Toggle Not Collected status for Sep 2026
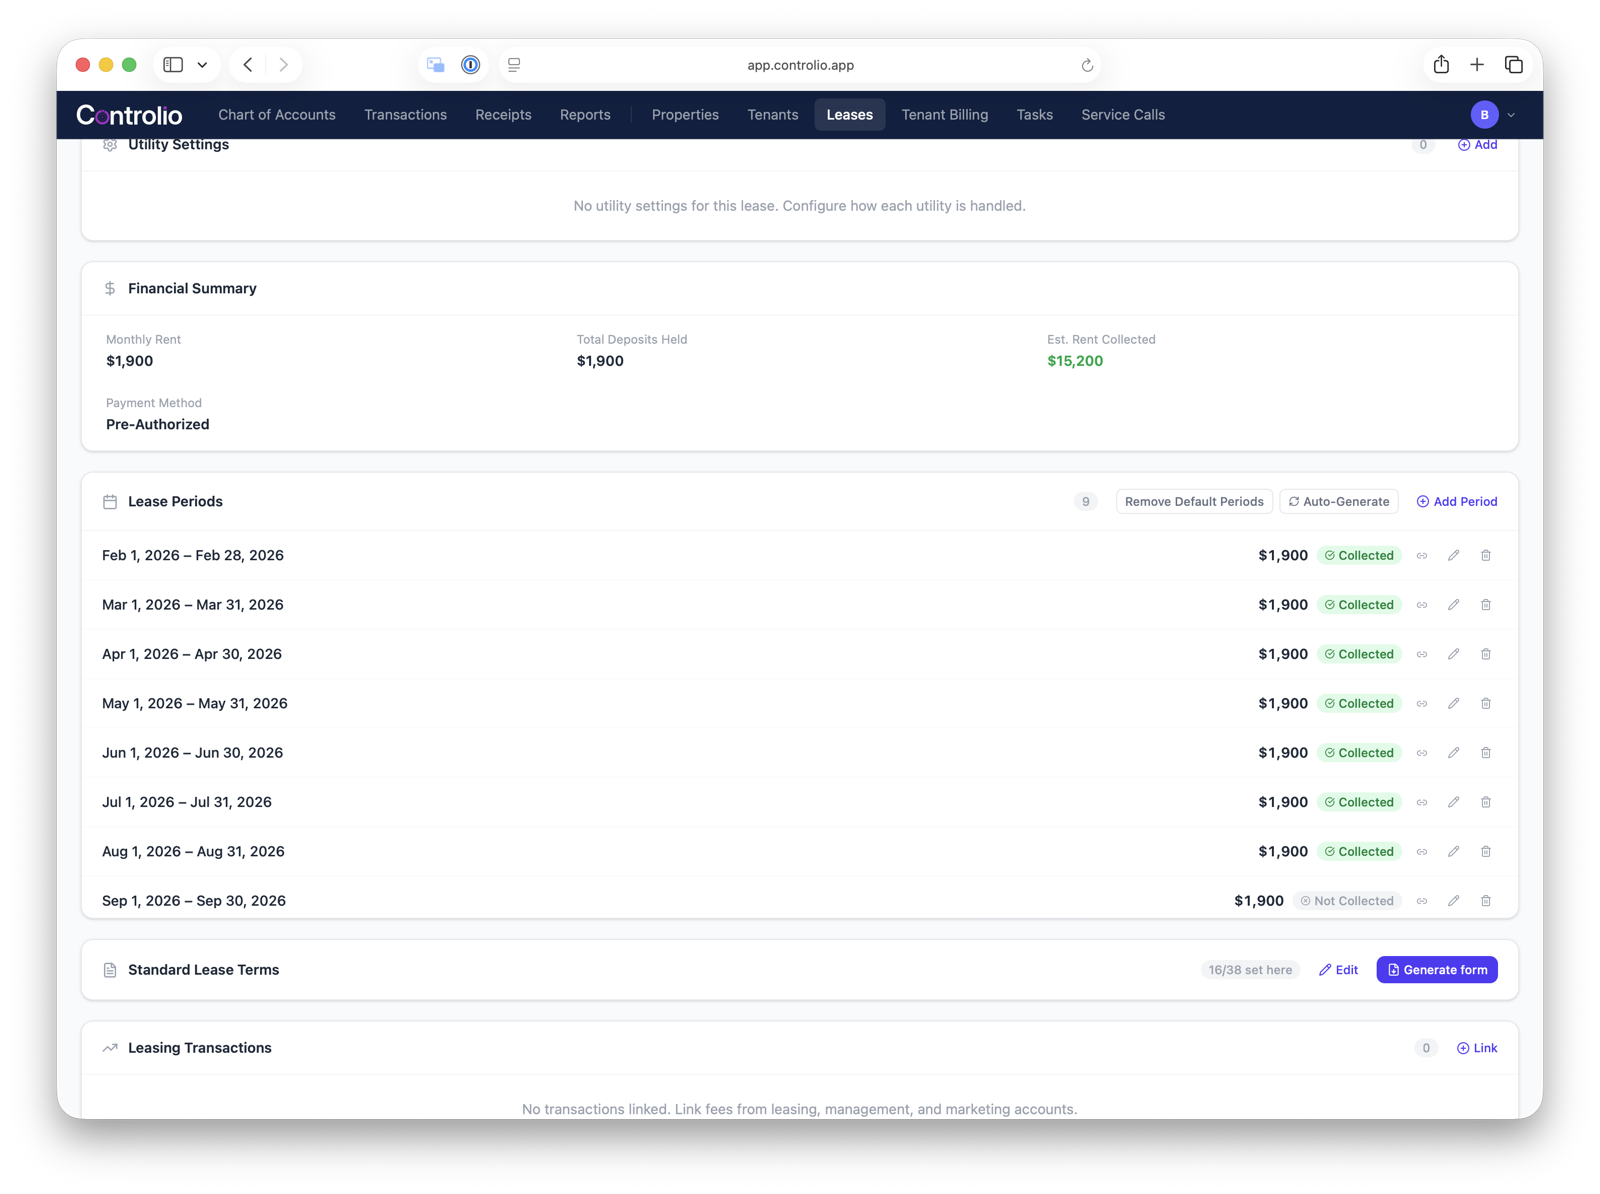The height and width of the screenshot is (1194, 1600). 1347,901
